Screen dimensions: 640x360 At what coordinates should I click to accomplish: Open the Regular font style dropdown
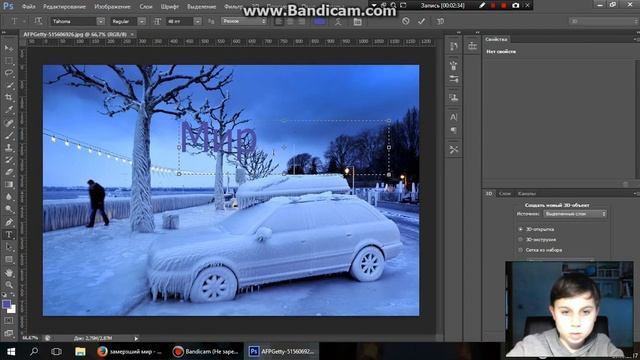point(141,21)
